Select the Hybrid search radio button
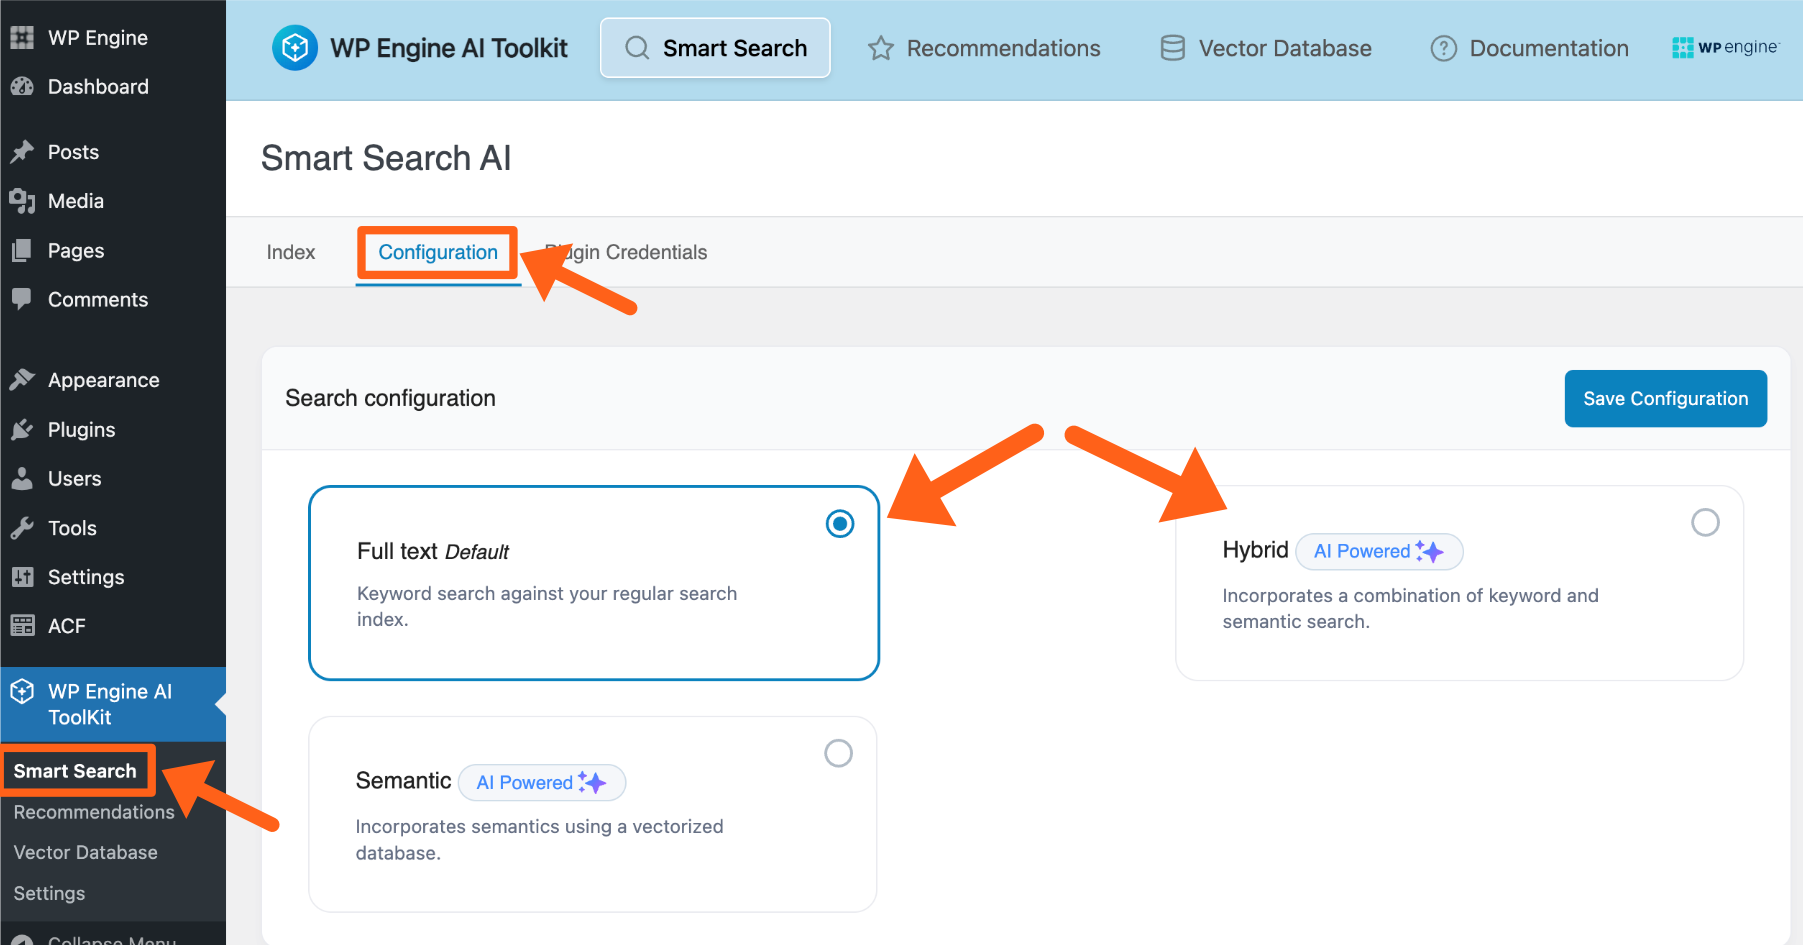The image size is (1803, 945). point(1704,522)
